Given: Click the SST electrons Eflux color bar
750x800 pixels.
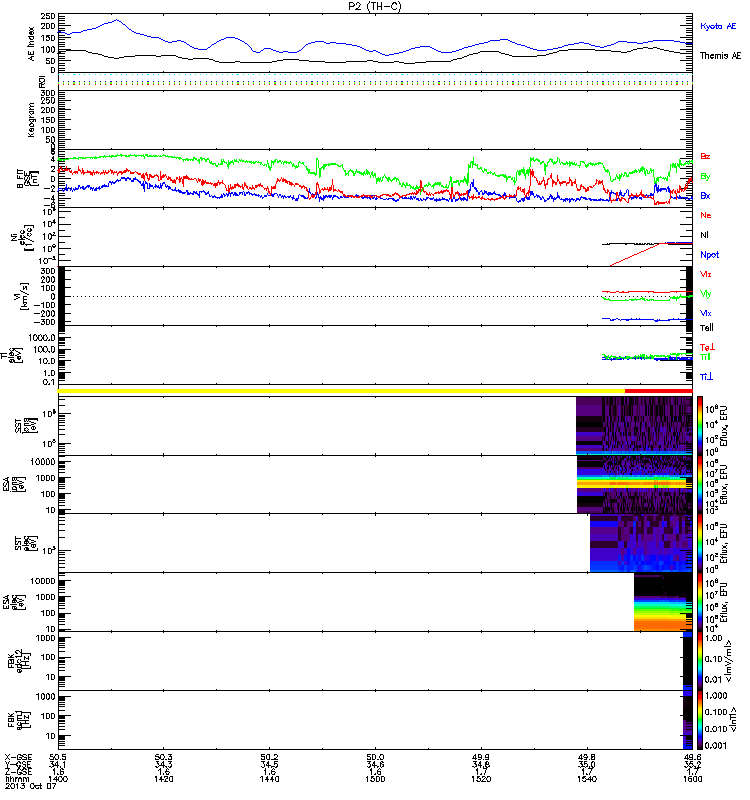Looking at the screenshot, I should click(699, 543).
